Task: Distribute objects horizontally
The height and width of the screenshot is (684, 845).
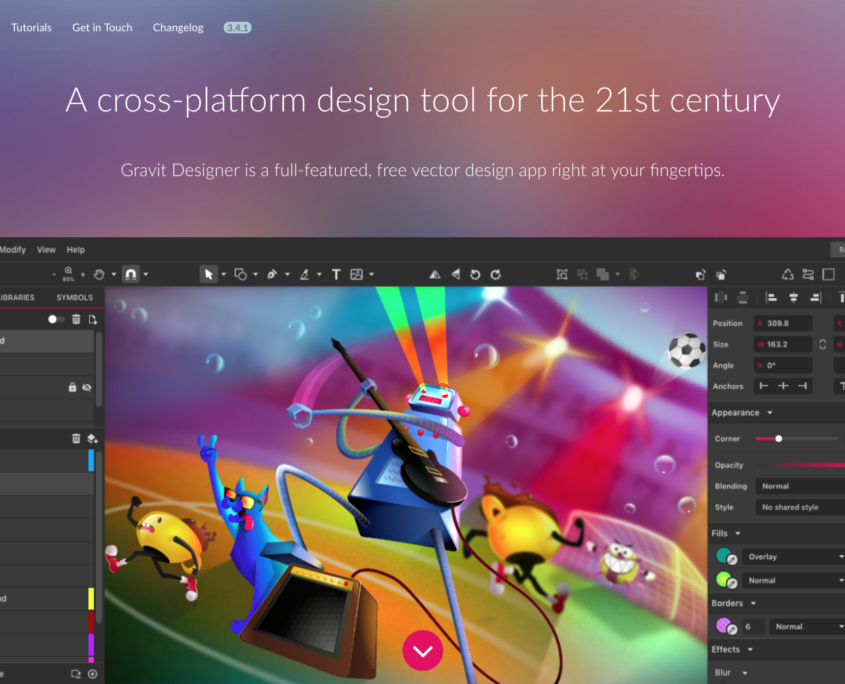Action: tap(721, 298)
